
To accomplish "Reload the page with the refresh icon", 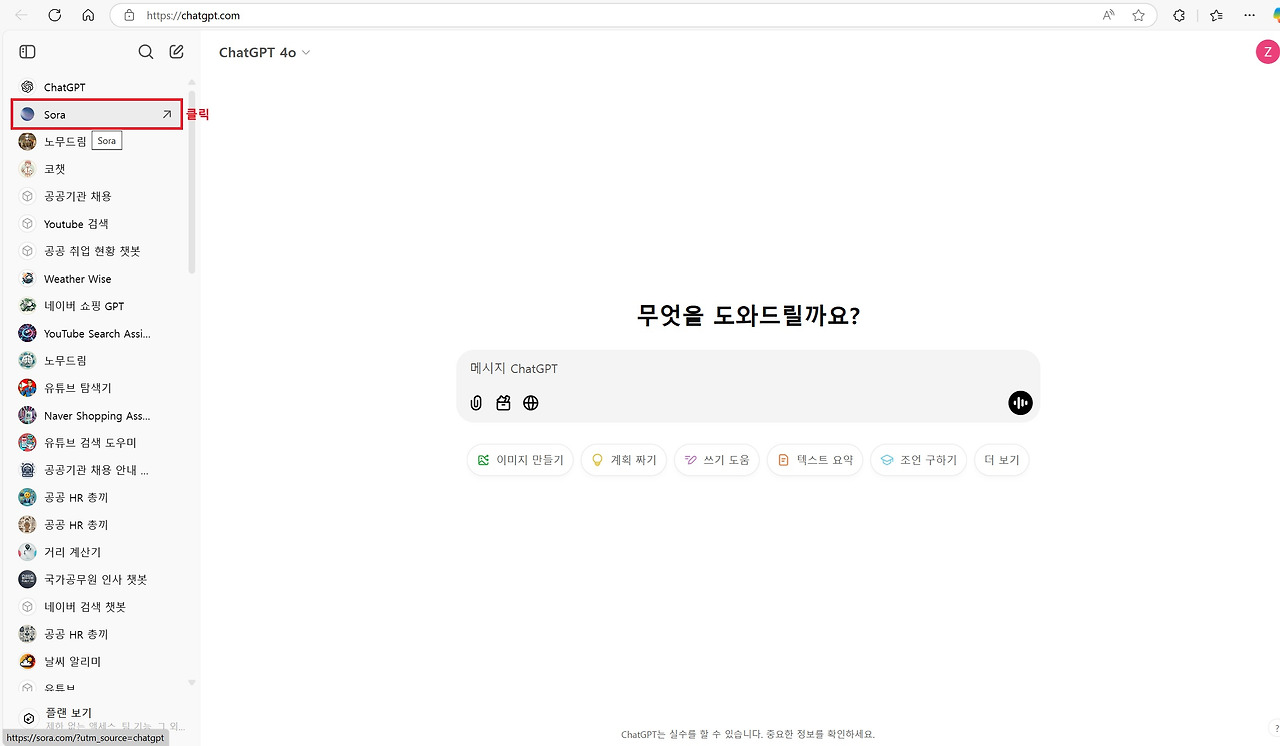I will coord(55,15).
